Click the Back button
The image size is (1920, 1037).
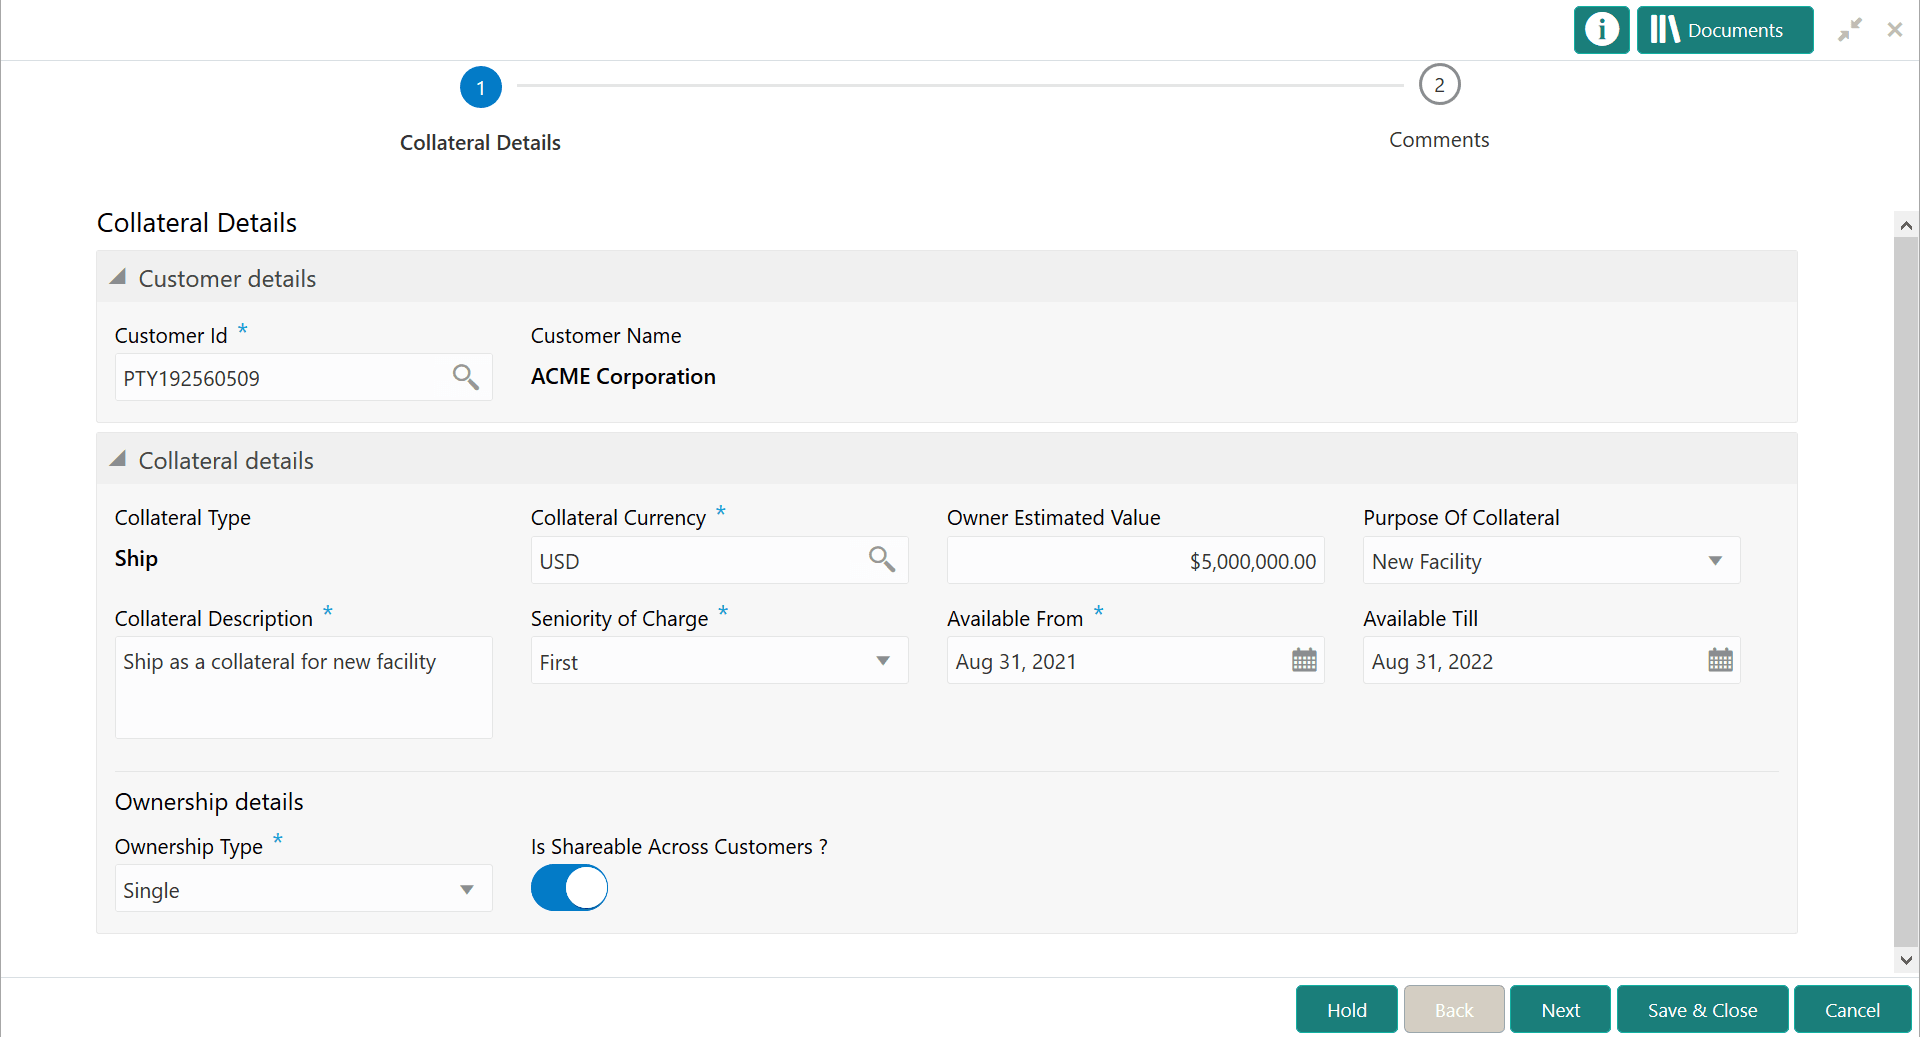pyautogui.click(x=1454, y=1010)
